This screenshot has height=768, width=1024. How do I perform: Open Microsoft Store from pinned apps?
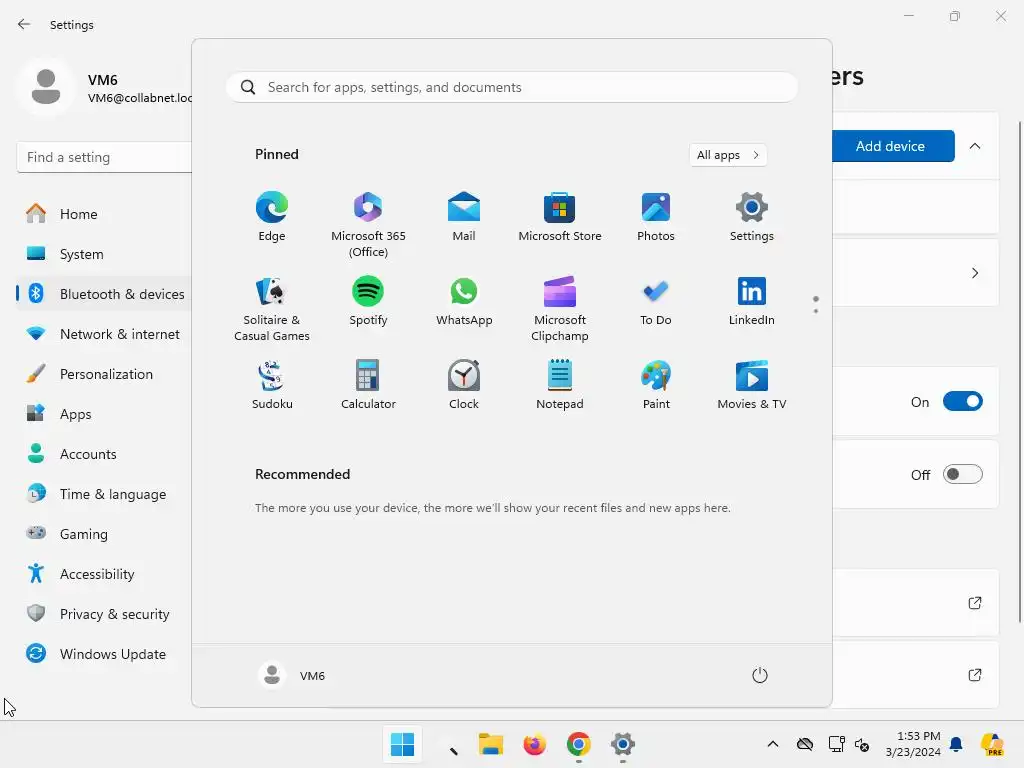(x=560, y=217)
